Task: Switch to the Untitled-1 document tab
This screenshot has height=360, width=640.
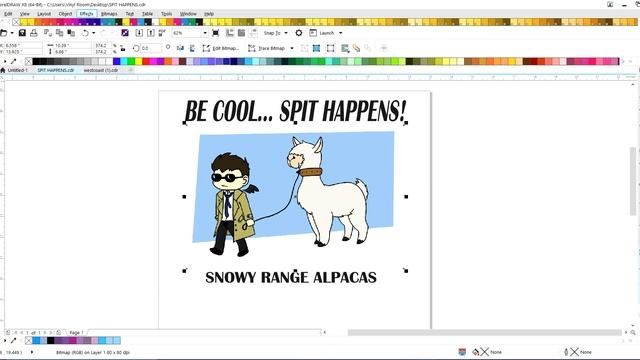Action: 18,70
